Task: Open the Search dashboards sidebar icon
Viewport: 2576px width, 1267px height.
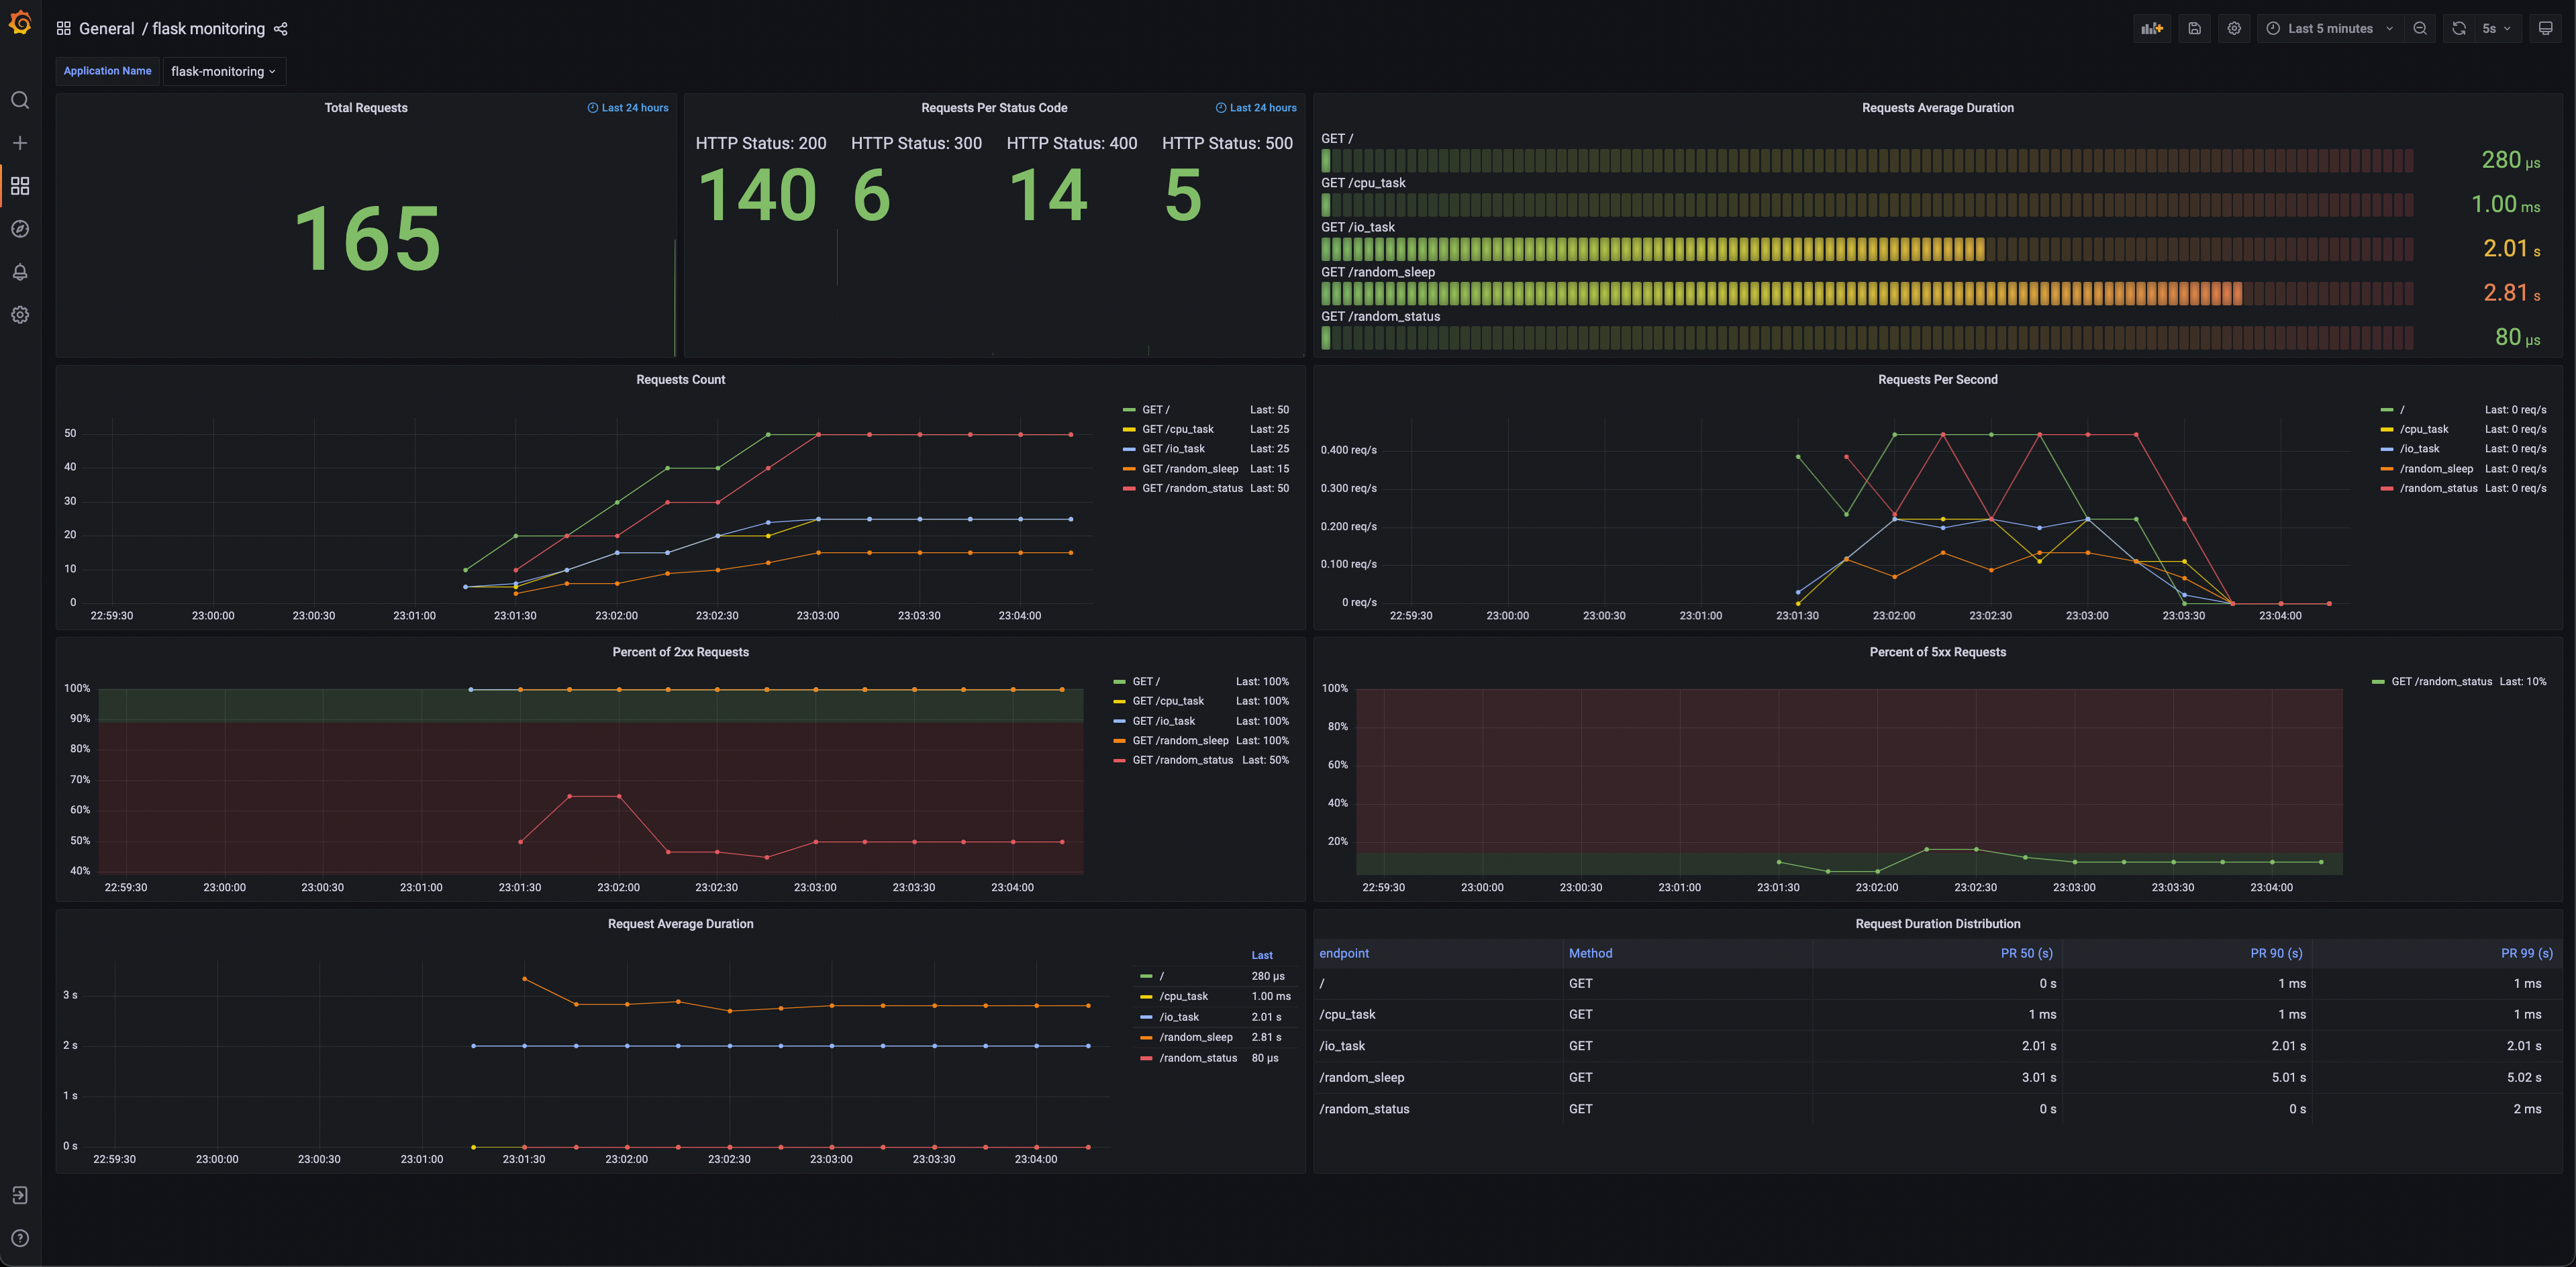Action: [20, 100]
